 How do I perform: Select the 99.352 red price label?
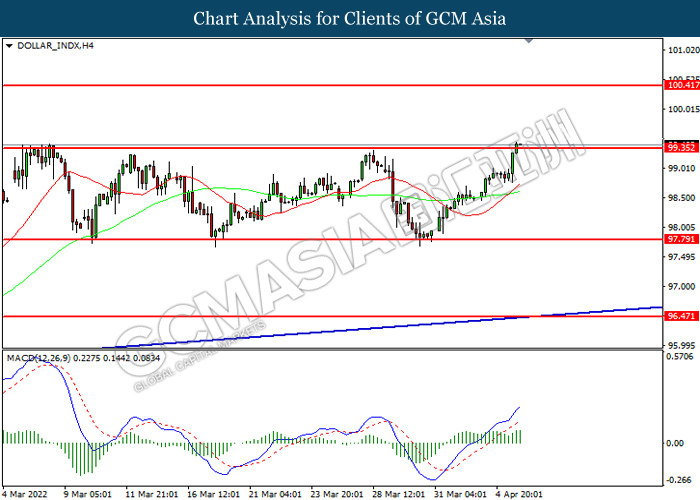click(x=682, y=147)
